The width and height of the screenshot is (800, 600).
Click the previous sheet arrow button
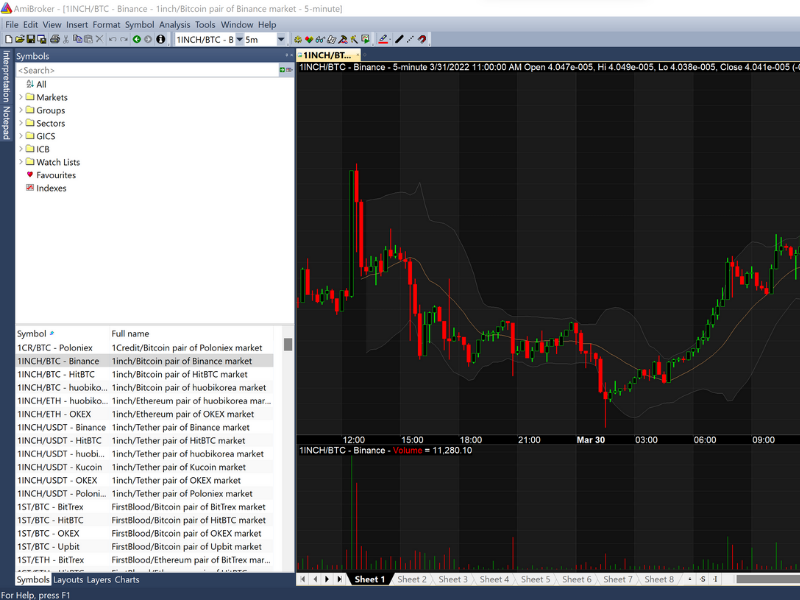coord(315,579)
